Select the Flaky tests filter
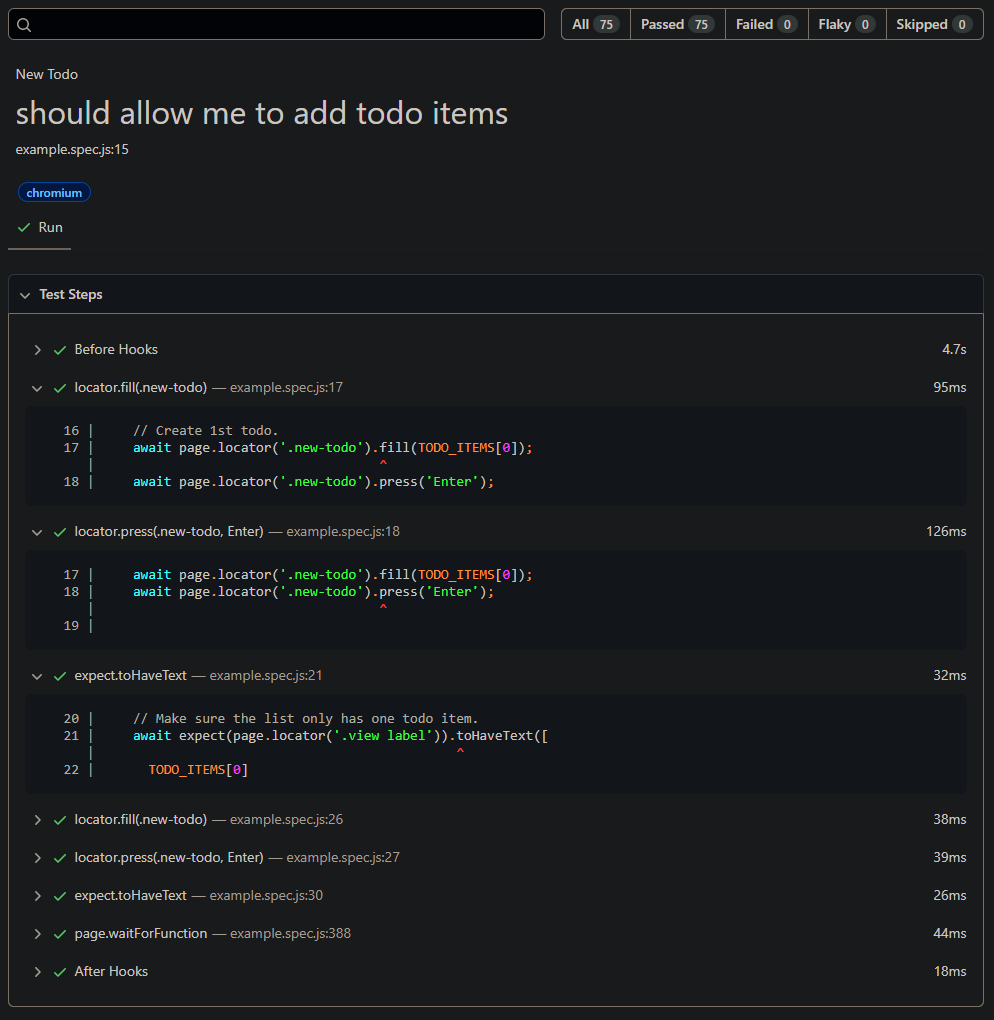Image resolution: width=994 pixels, height=1020 pixels. (846, 25)
